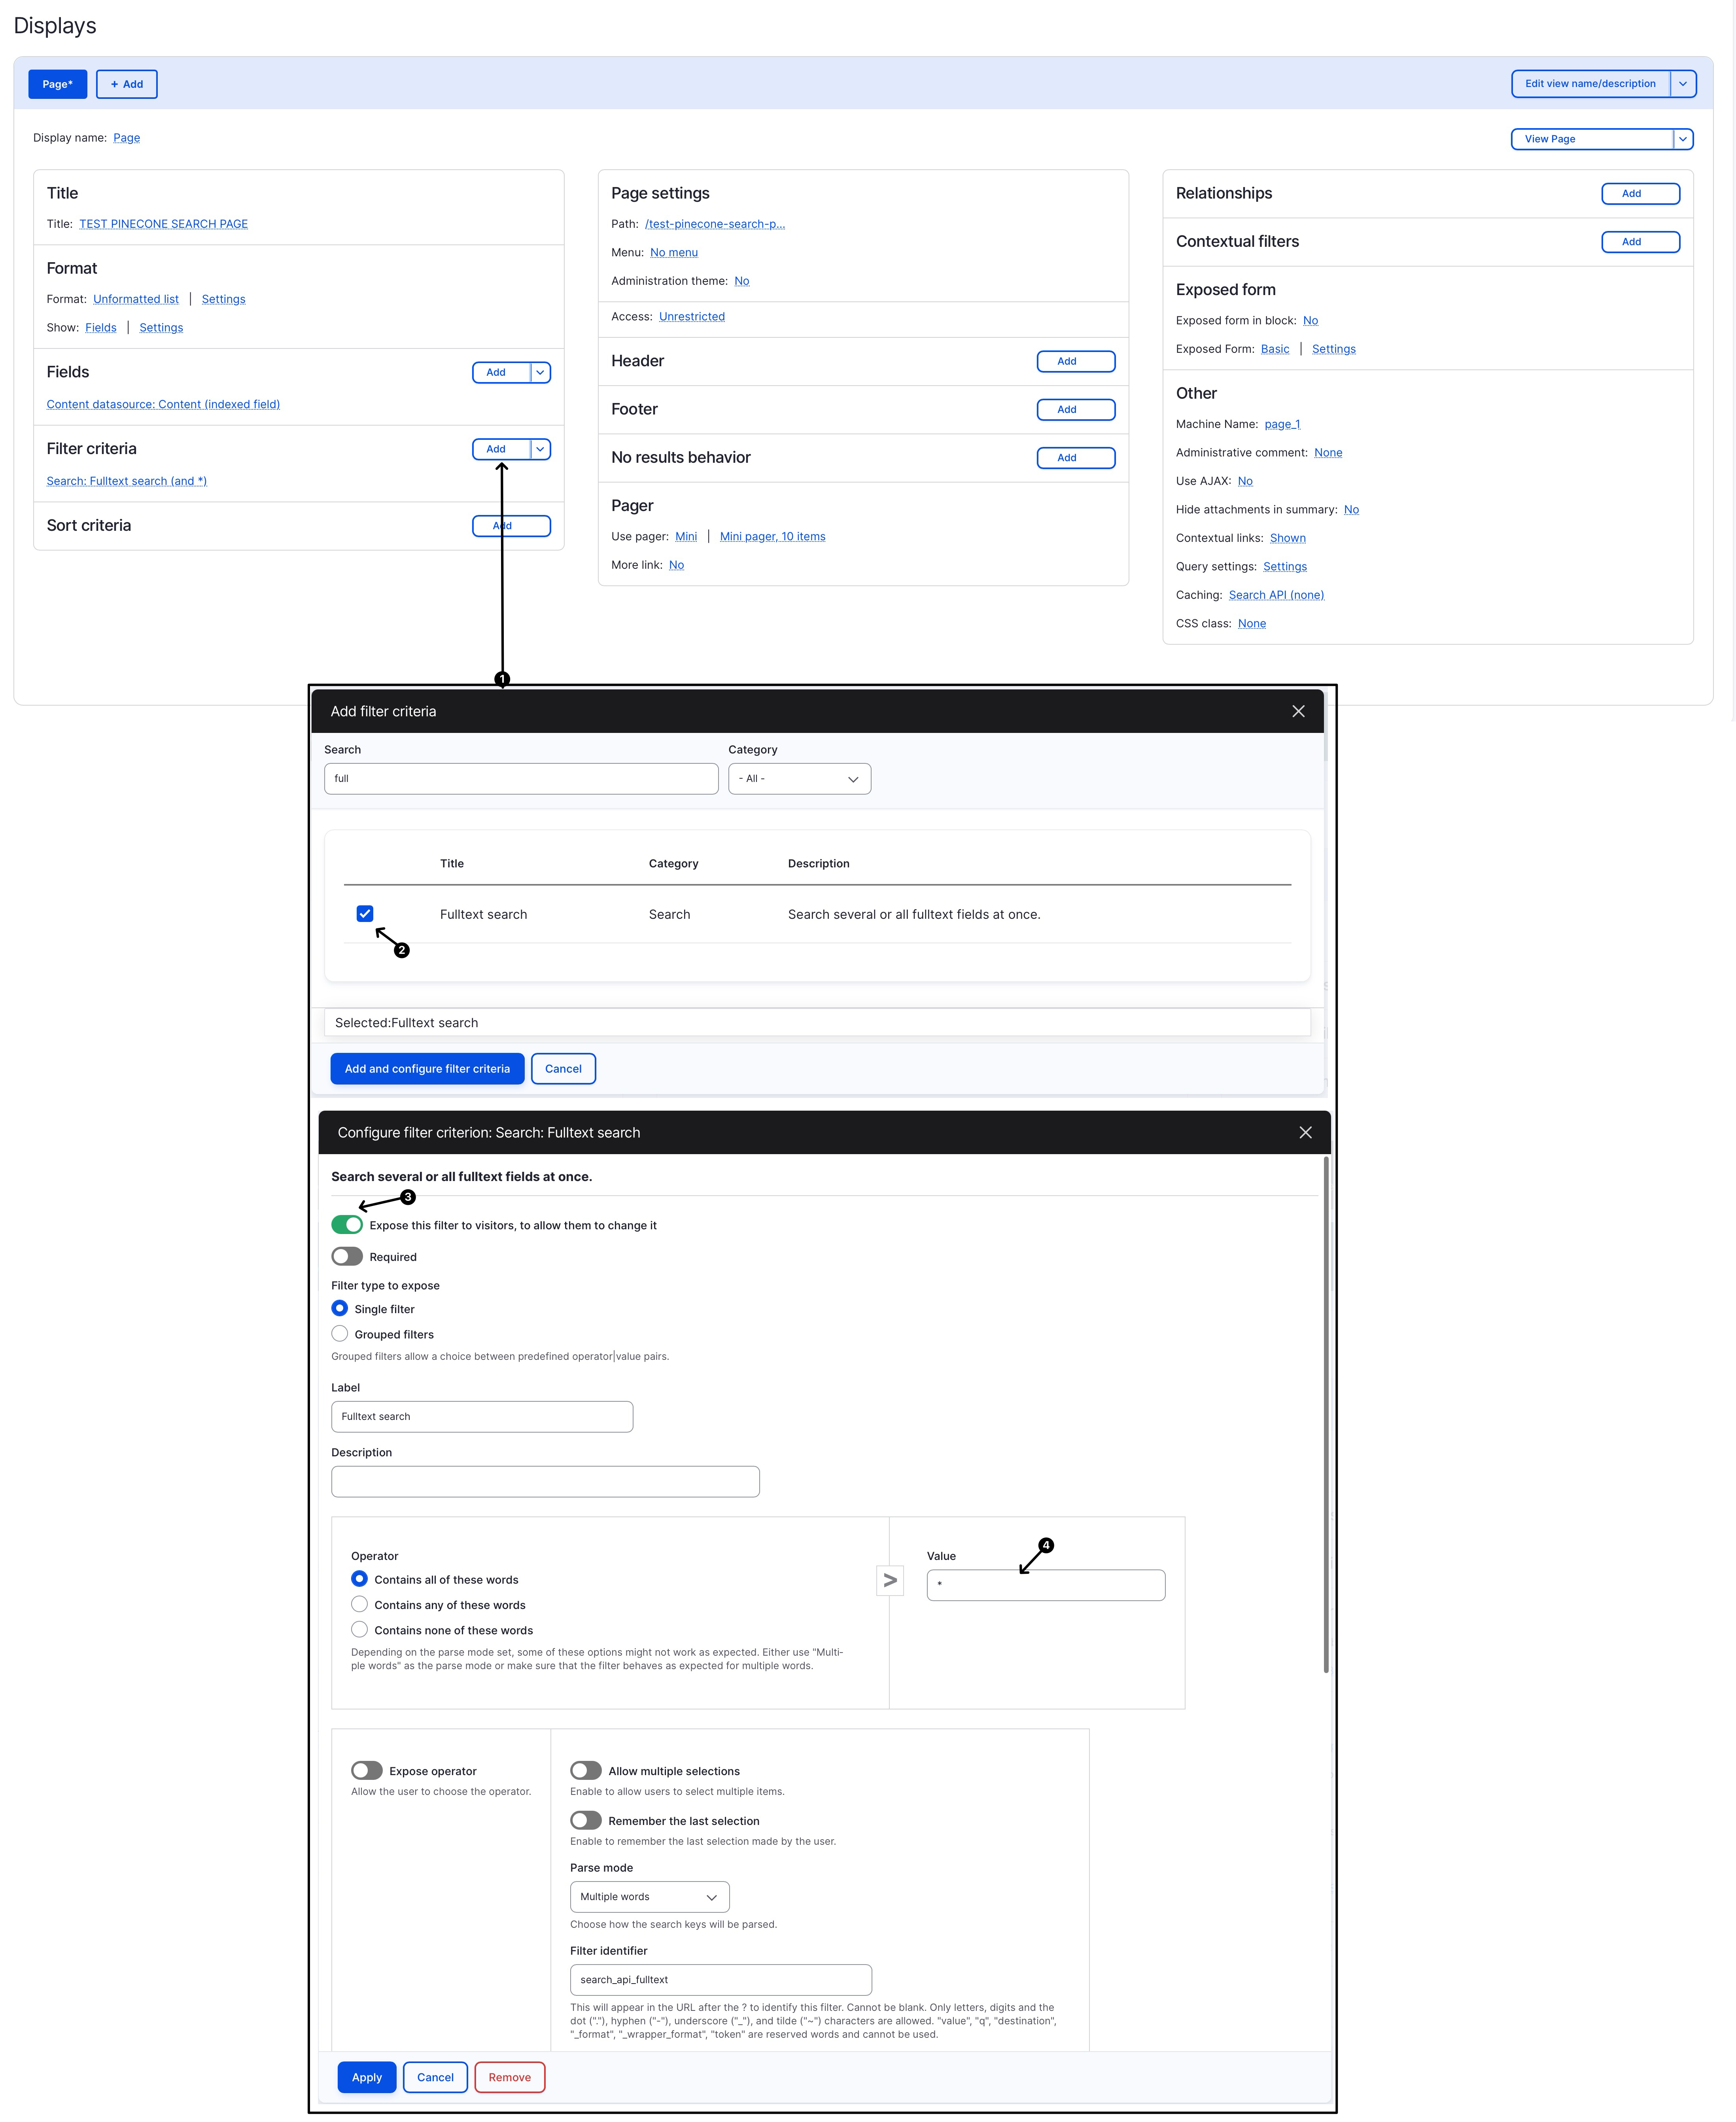Viewport: 1736px width, 2122px height.
Task: Open the Unformatted list format link
Action: point(136,299)
